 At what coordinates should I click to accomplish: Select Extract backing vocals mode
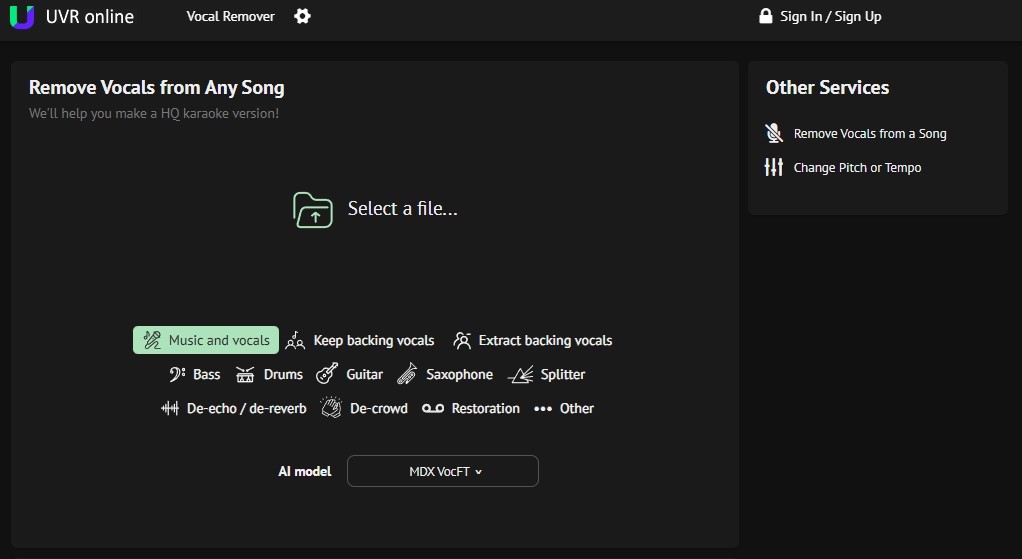[532, 341]
